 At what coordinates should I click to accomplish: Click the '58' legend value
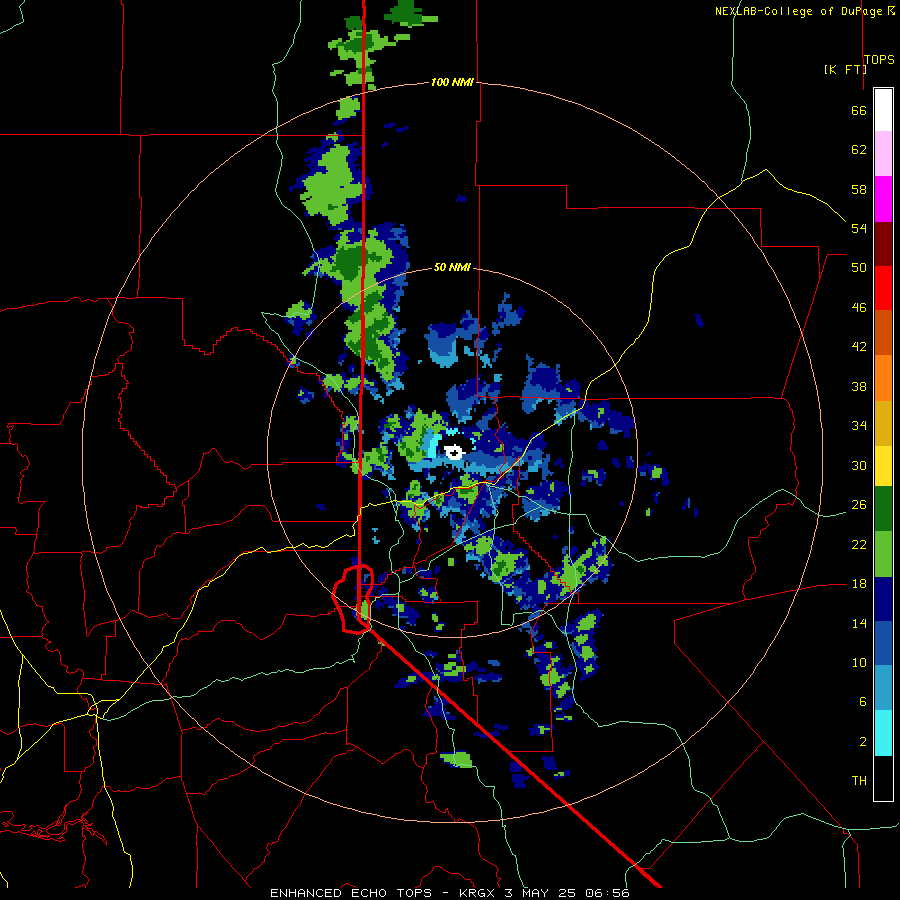859,189
